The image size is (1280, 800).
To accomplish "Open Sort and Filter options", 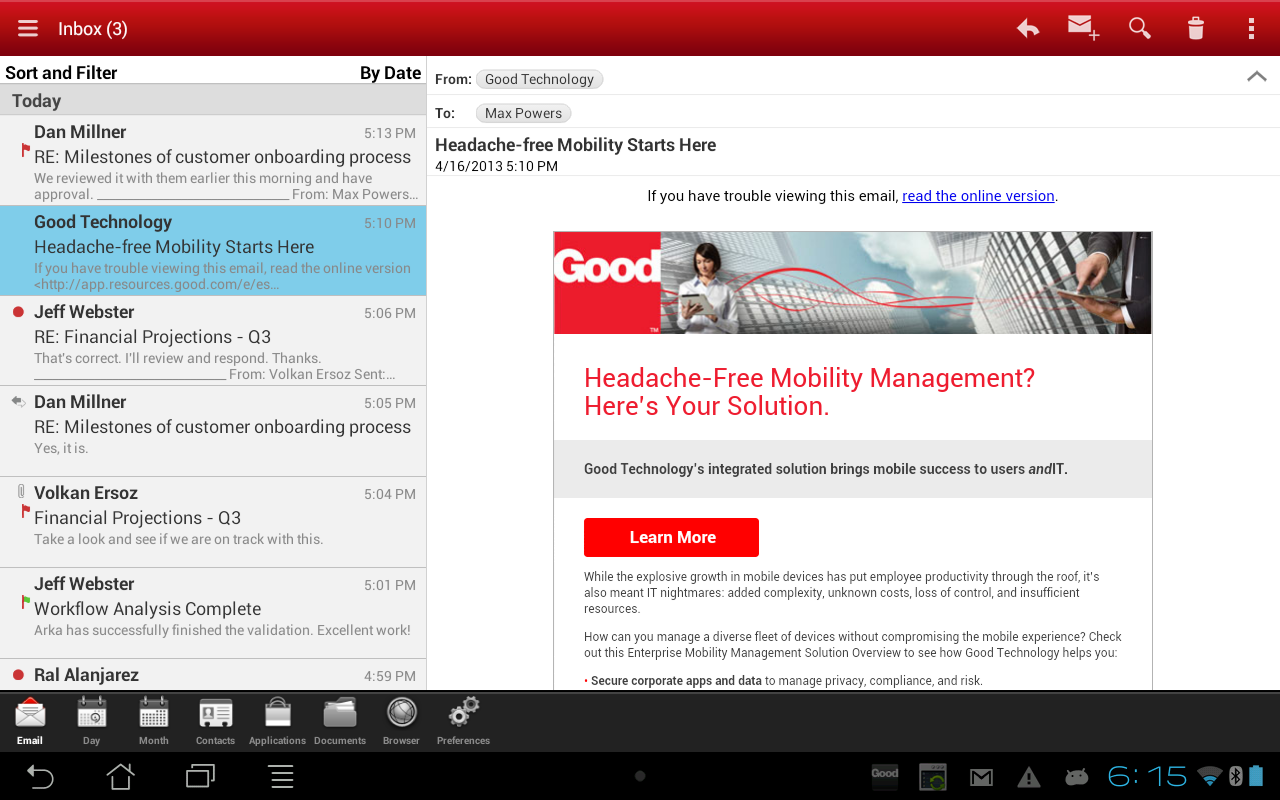I will [61, 72].
